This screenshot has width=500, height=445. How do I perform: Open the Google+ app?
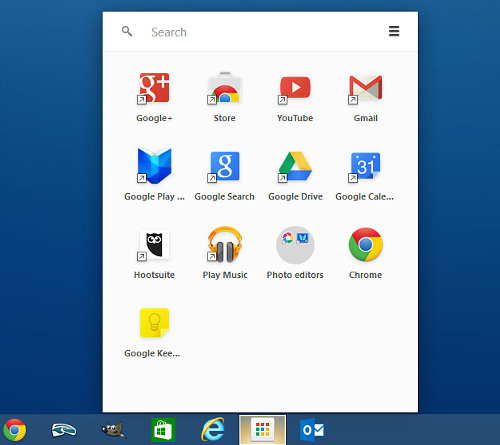click(154, 88)
